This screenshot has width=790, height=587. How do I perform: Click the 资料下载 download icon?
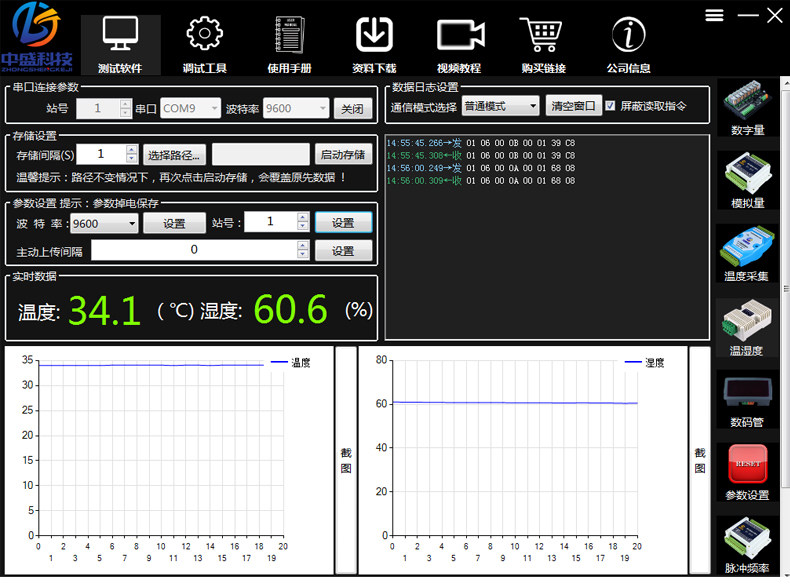(x=374, y=34)
